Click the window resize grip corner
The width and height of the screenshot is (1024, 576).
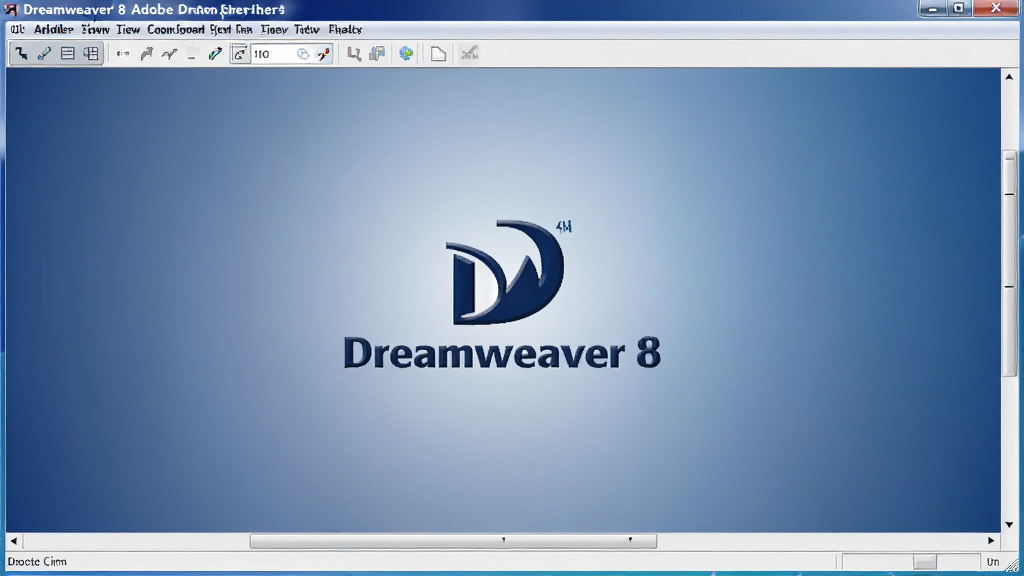(1013, 566)
